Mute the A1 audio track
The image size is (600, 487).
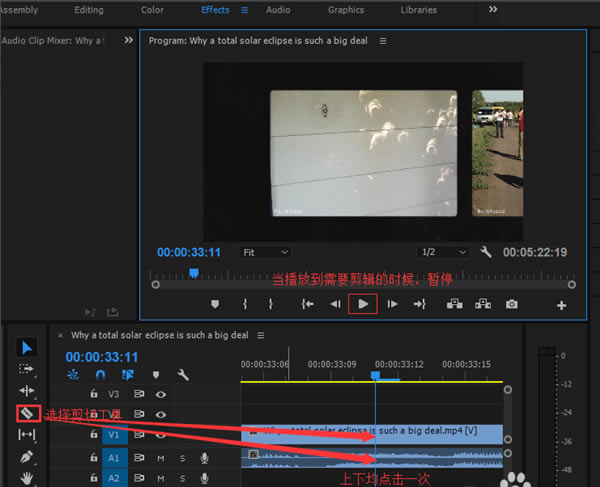(x=160, y=458)
